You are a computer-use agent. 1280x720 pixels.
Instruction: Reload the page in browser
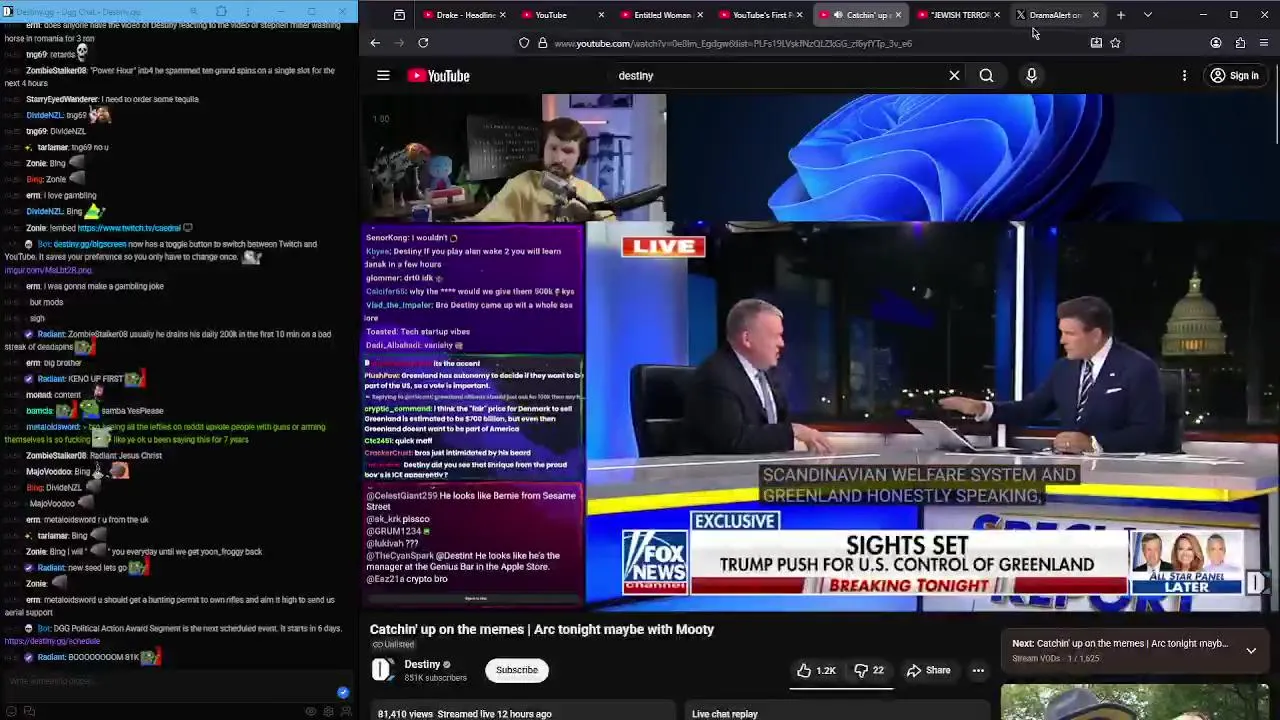click(423, 43)
